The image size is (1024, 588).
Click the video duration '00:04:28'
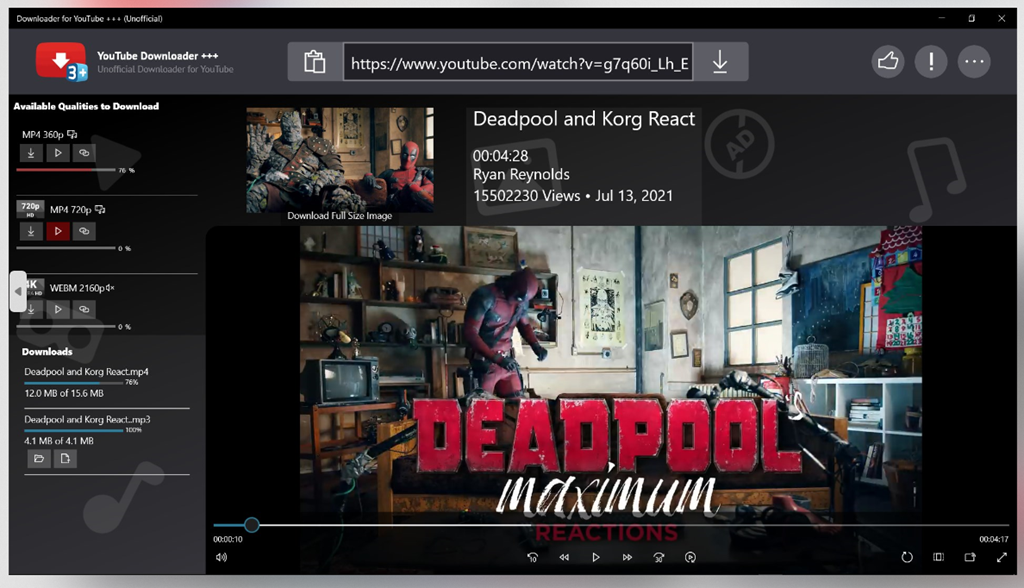point(500,155)
